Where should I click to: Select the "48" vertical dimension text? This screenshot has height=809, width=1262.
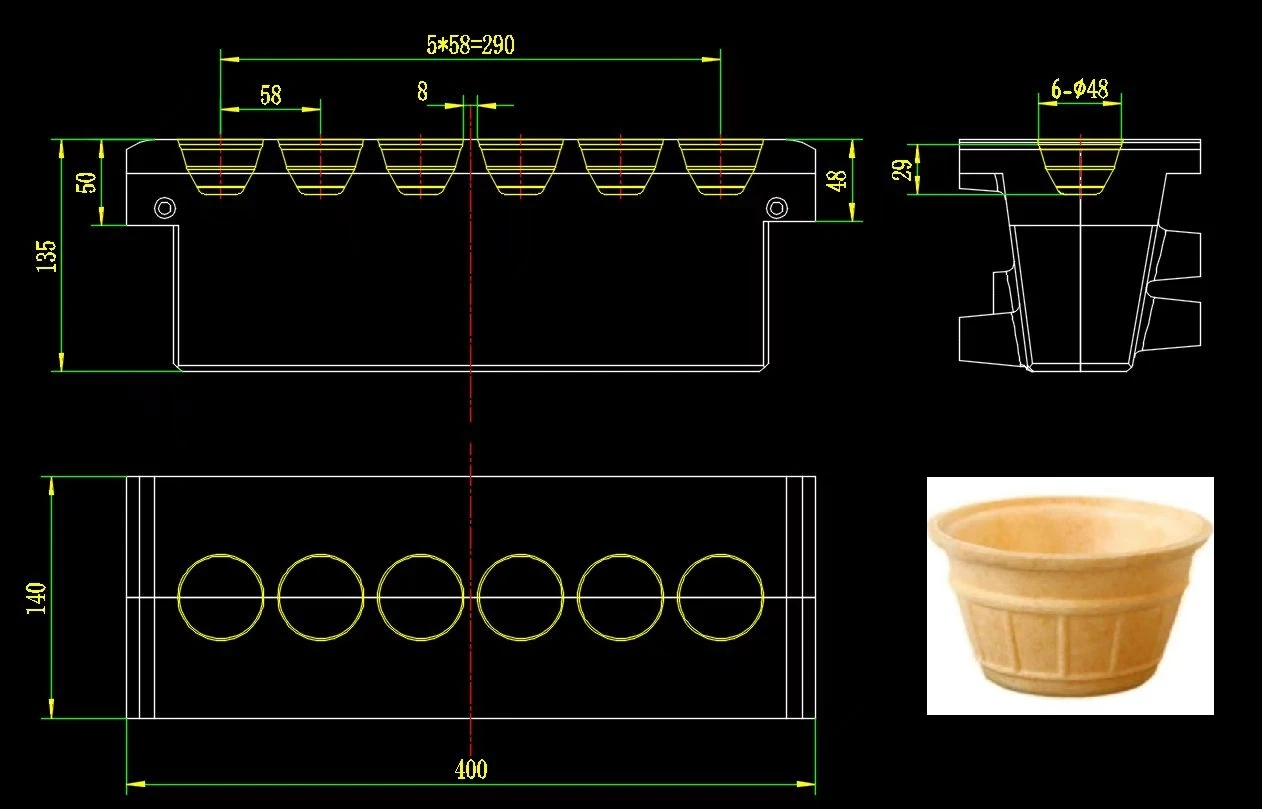838,180
